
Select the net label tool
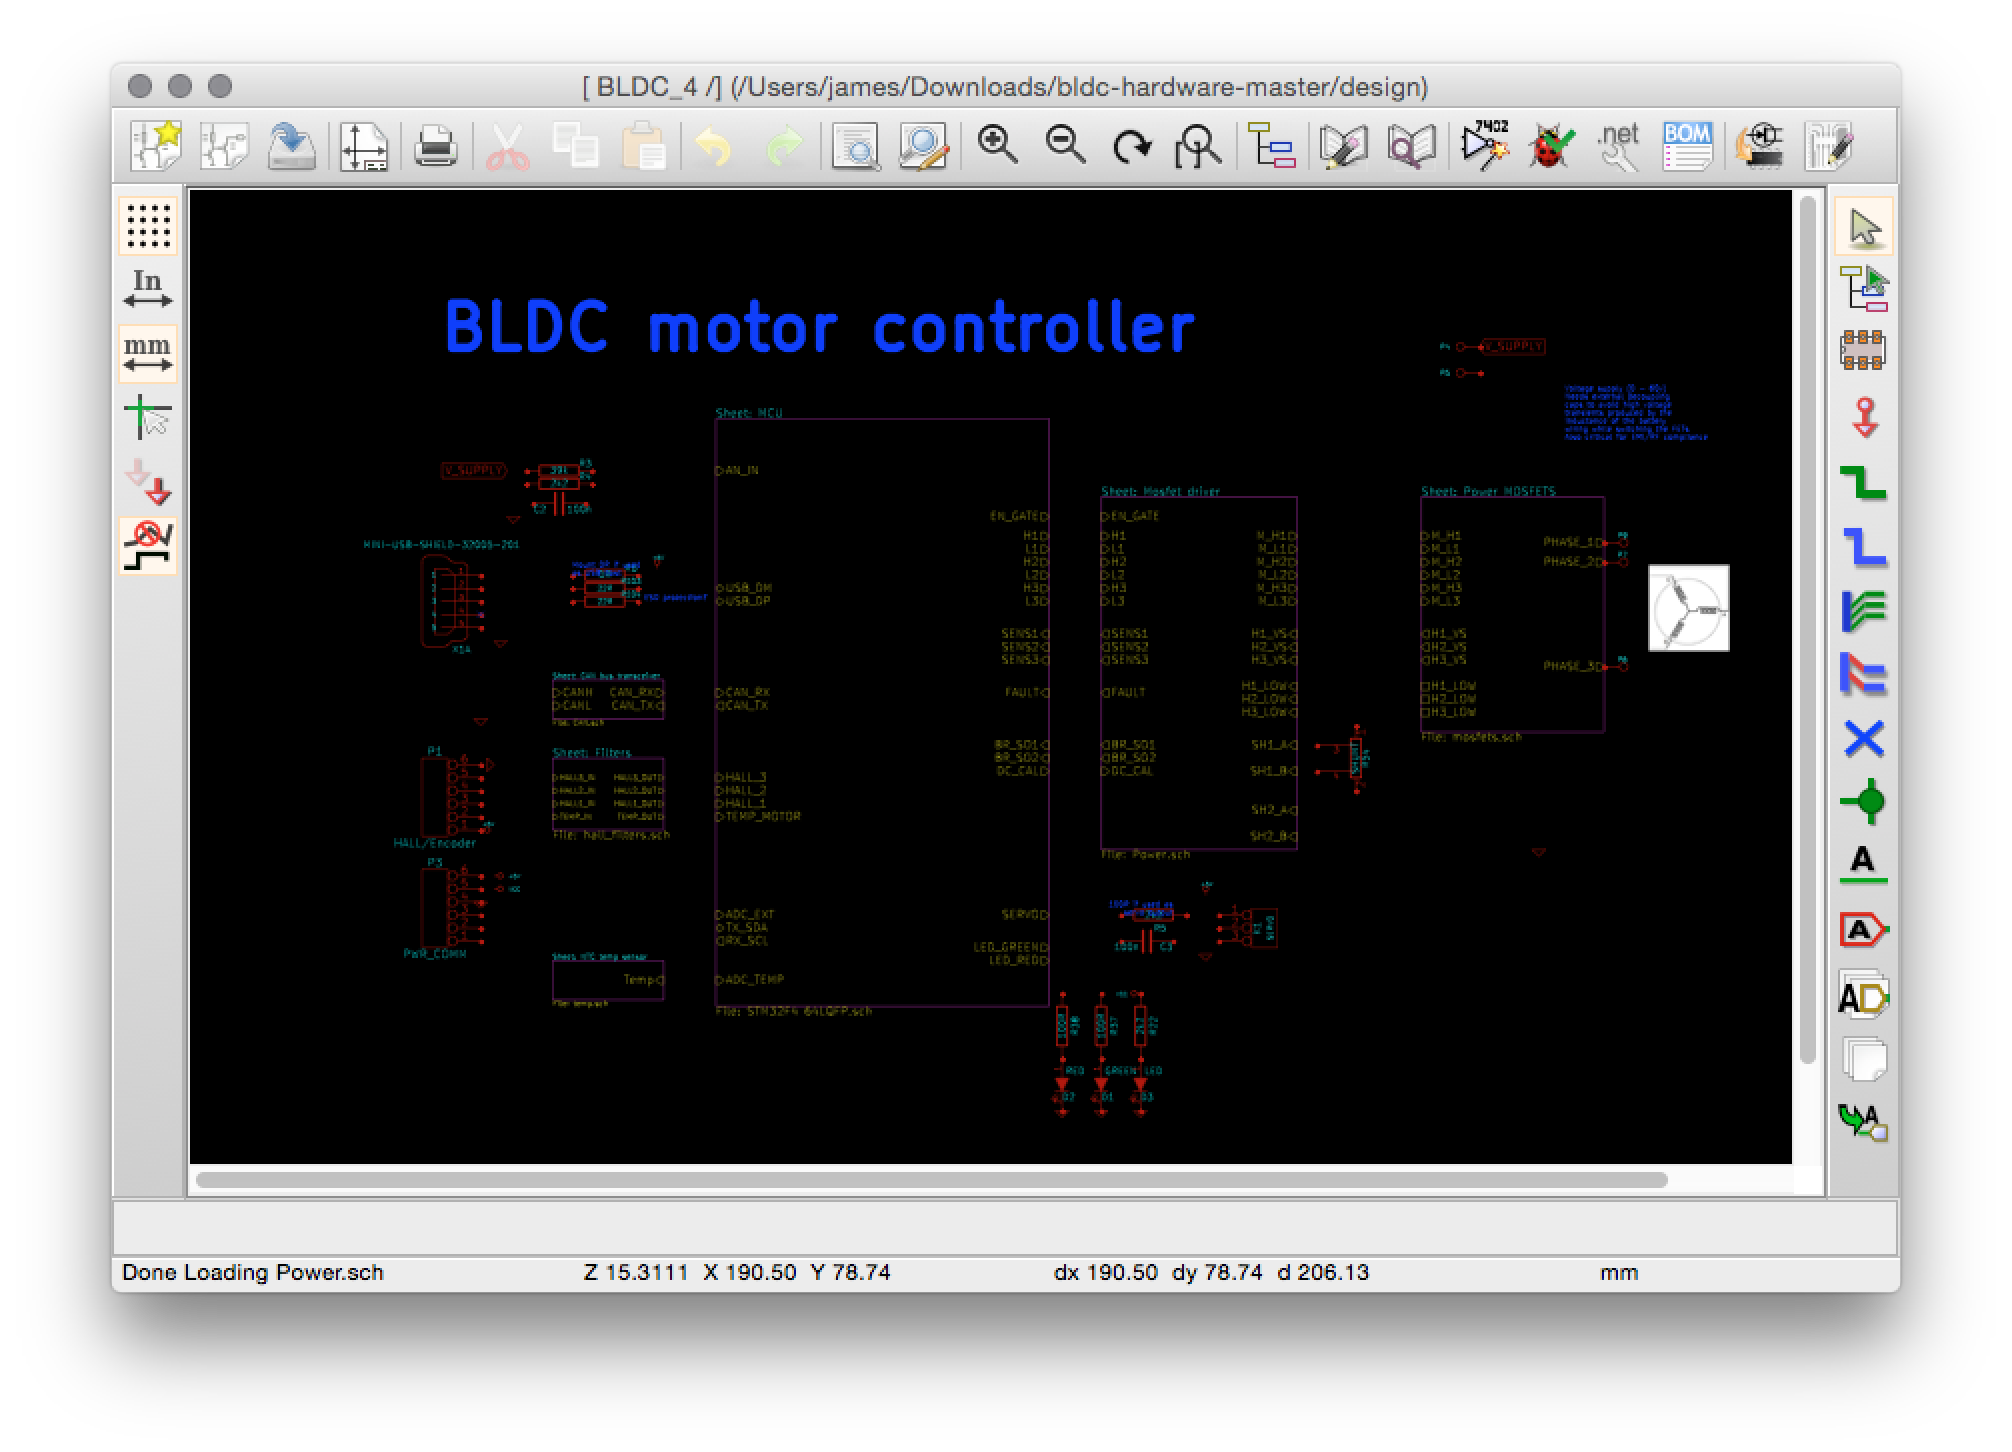[x=1864, y=865]
